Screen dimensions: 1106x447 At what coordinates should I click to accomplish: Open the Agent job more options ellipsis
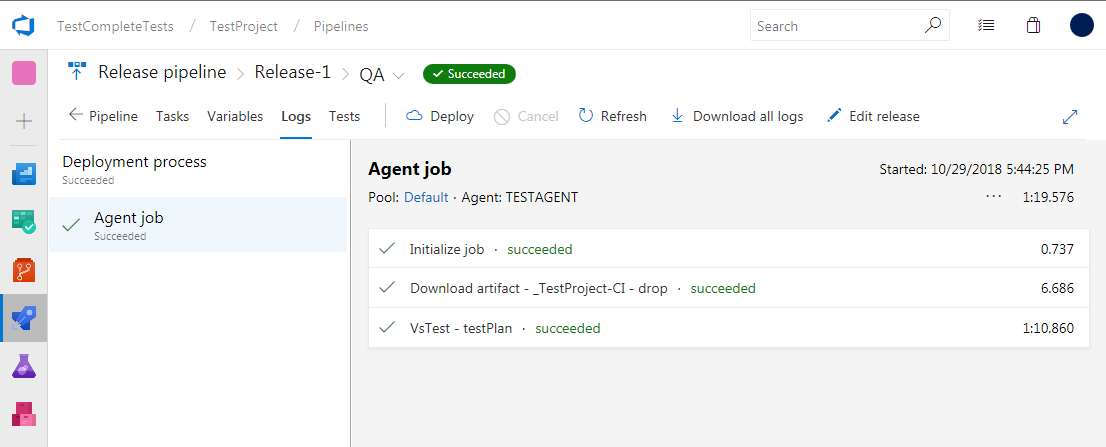pyautogui.click(x=994, y=197)
